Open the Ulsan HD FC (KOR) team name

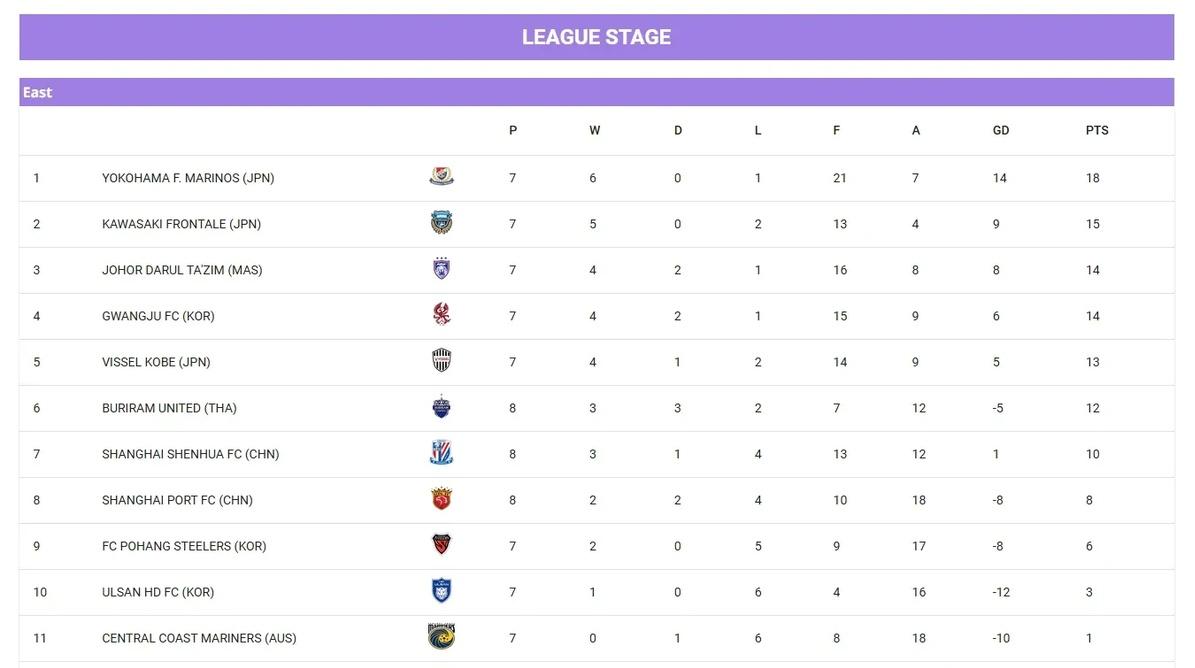click(158, 593)
